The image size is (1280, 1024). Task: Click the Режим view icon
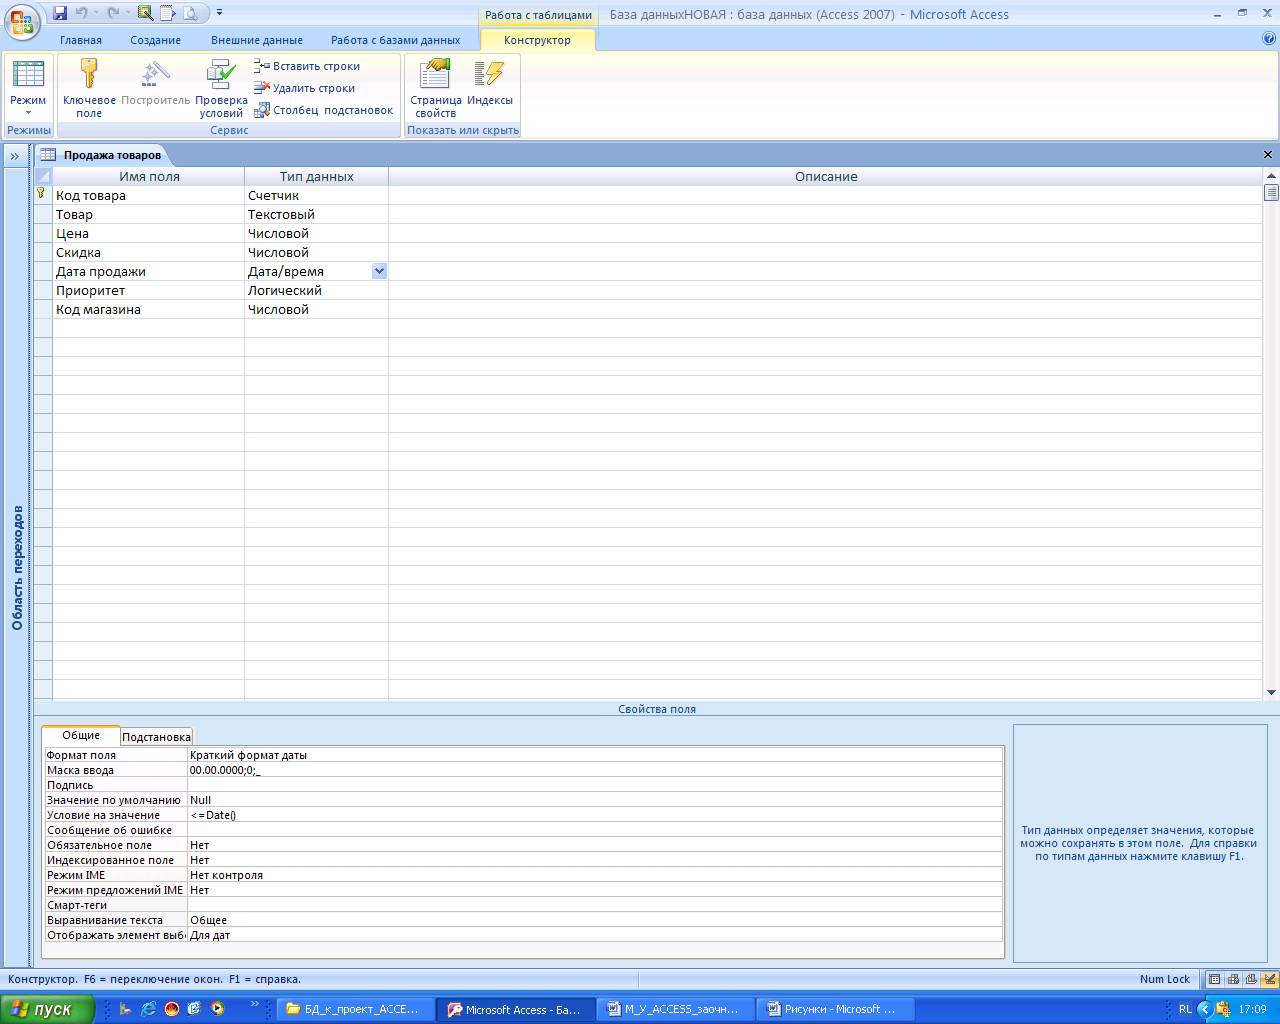click(28, 76)
